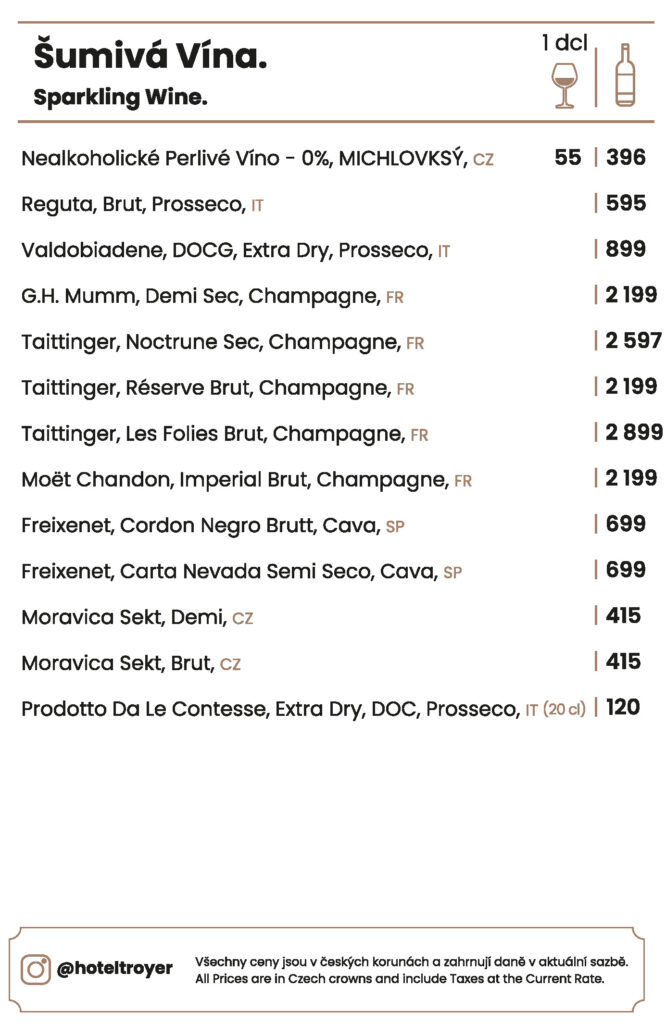Select Nealkoholické Perlivé Víno Michlovský item
Image resolution: width=666 pixels, height=1024 pixels.
pyautogui.click(x=257, y=158)
